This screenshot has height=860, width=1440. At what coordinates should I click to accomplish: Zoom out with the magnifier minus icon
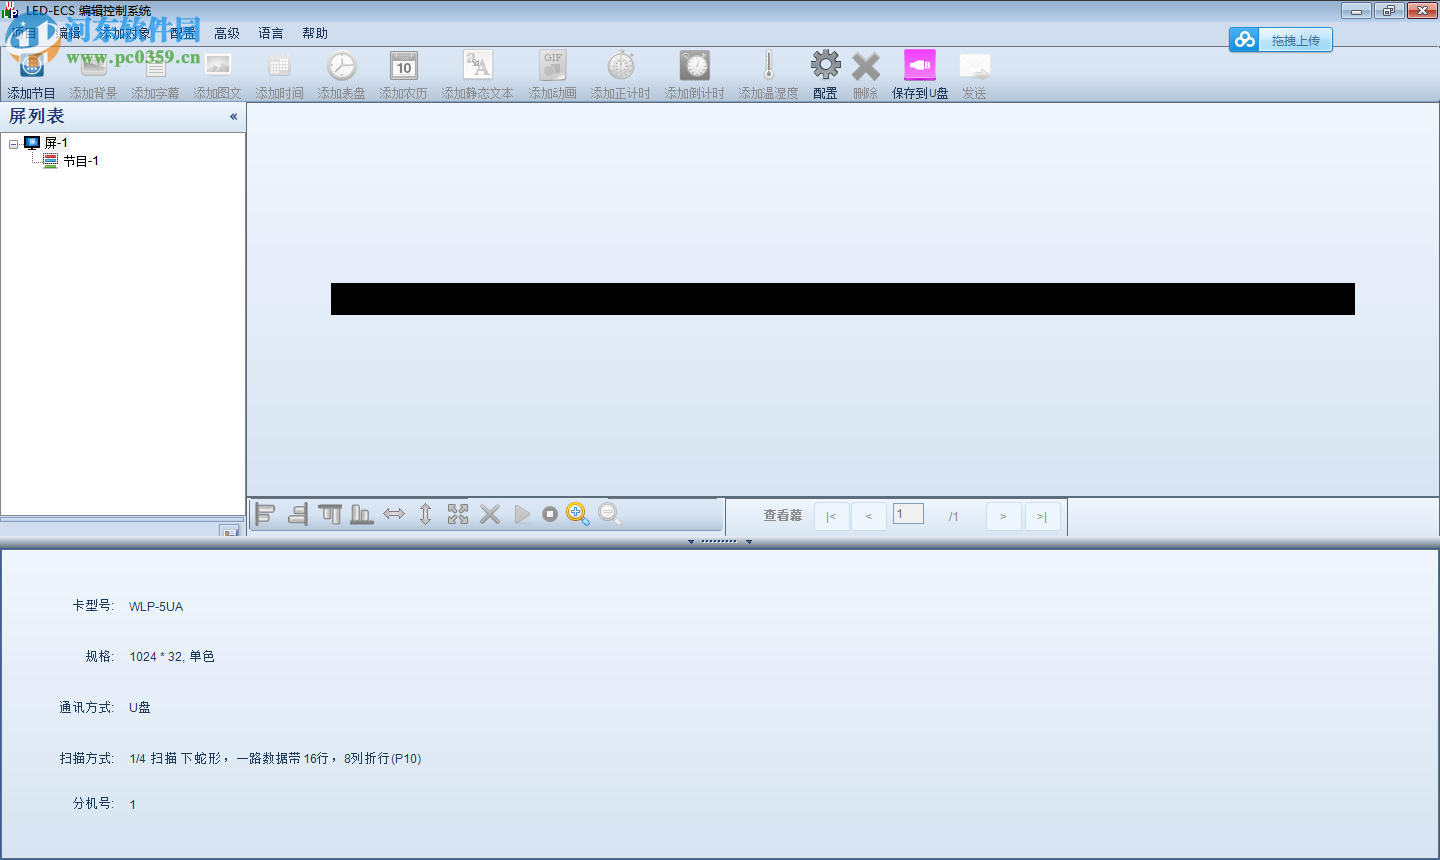(x=609, y=514)
